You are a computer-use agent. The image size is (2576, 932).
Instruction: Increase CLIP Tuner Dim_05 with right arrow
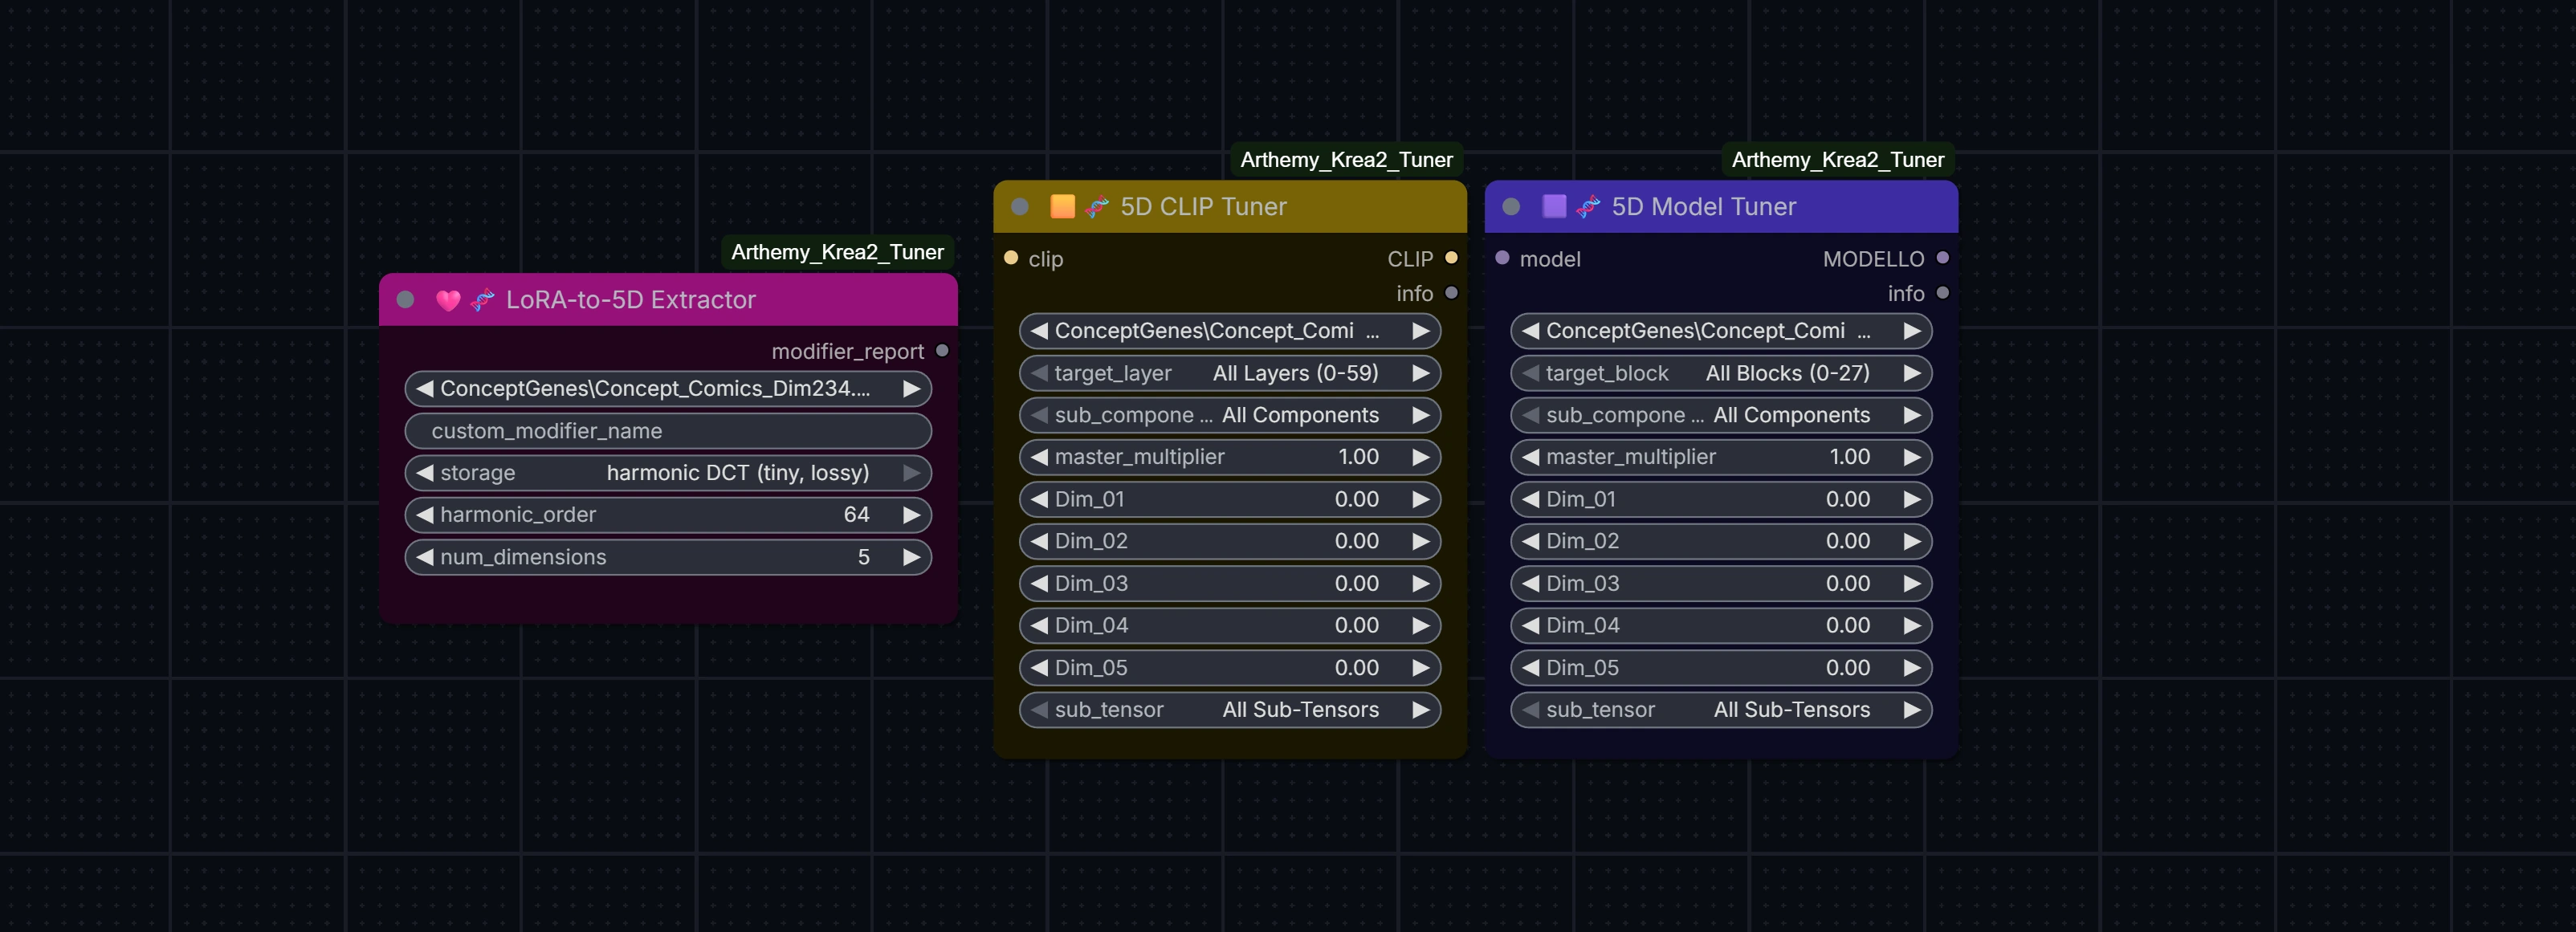(x=1420, y=667)
